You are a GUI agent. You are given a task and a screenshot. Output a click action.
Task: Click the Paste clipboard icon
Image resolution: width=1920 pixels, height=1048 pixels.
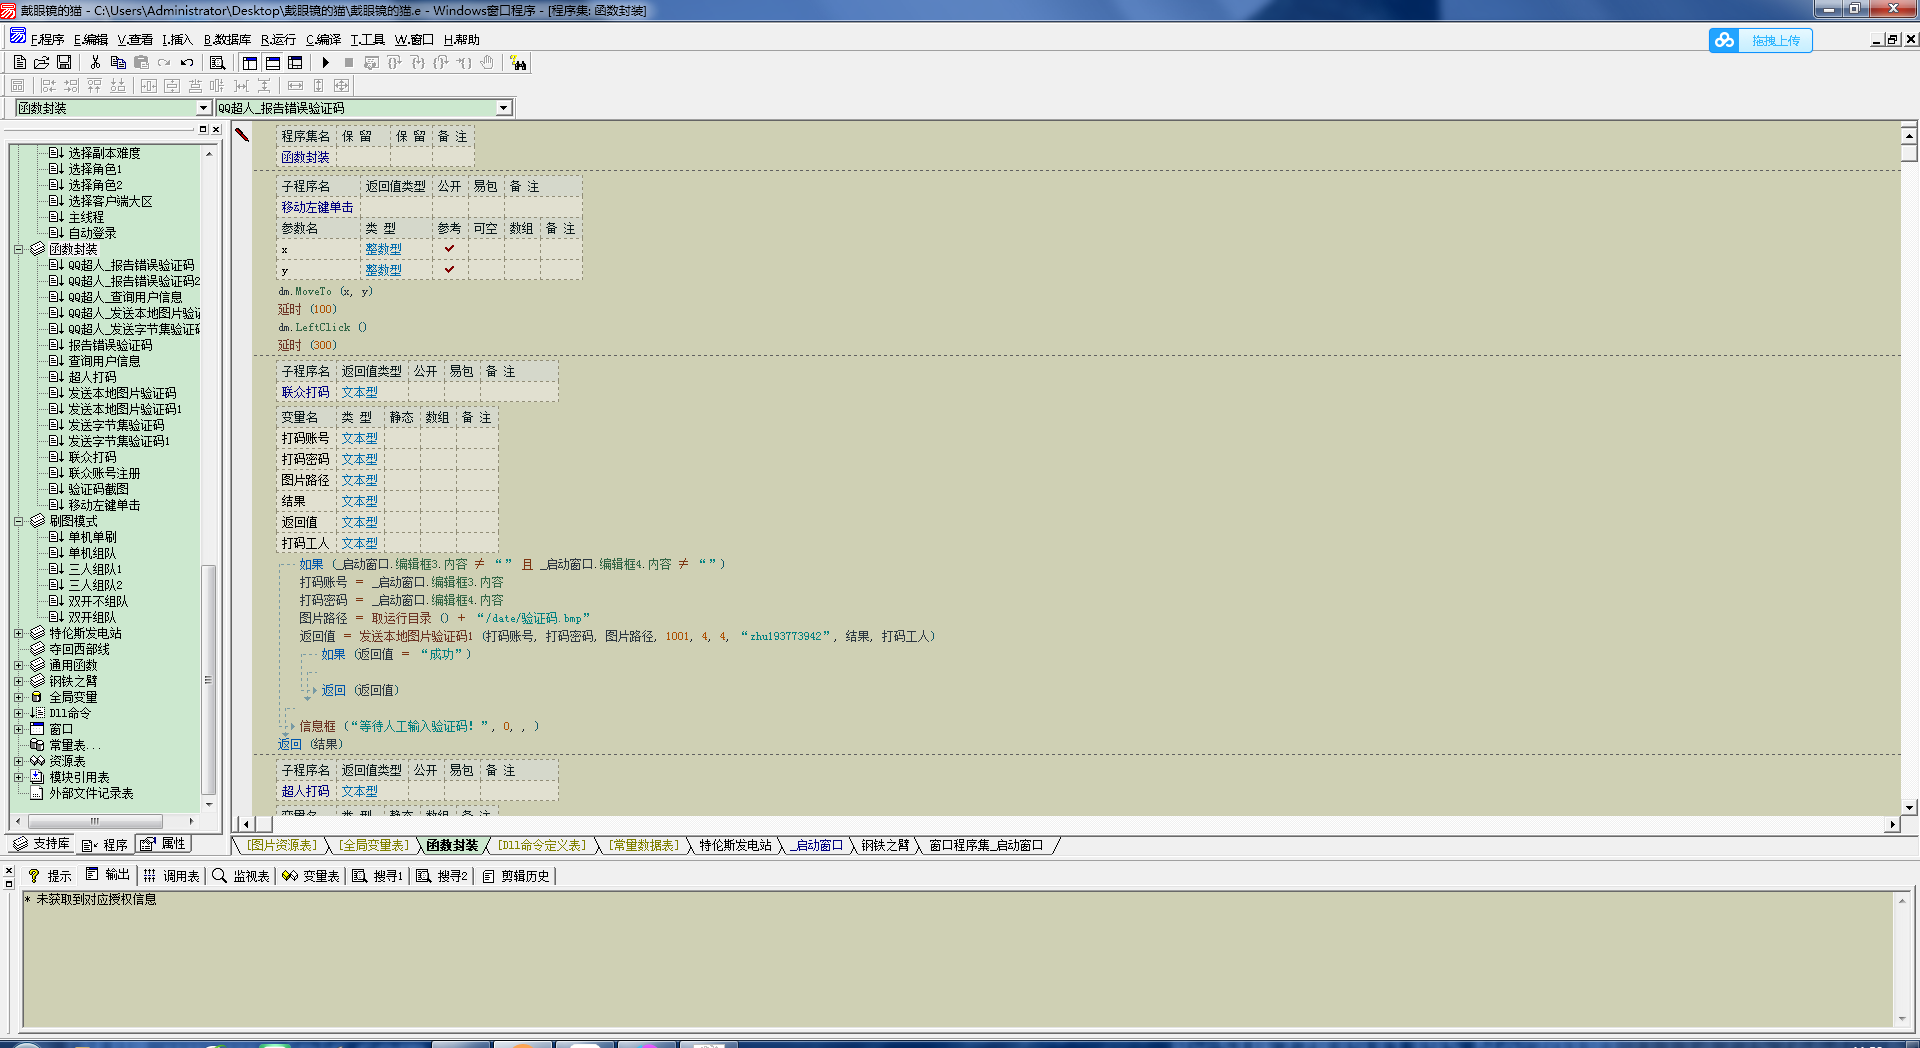point(141,62)
